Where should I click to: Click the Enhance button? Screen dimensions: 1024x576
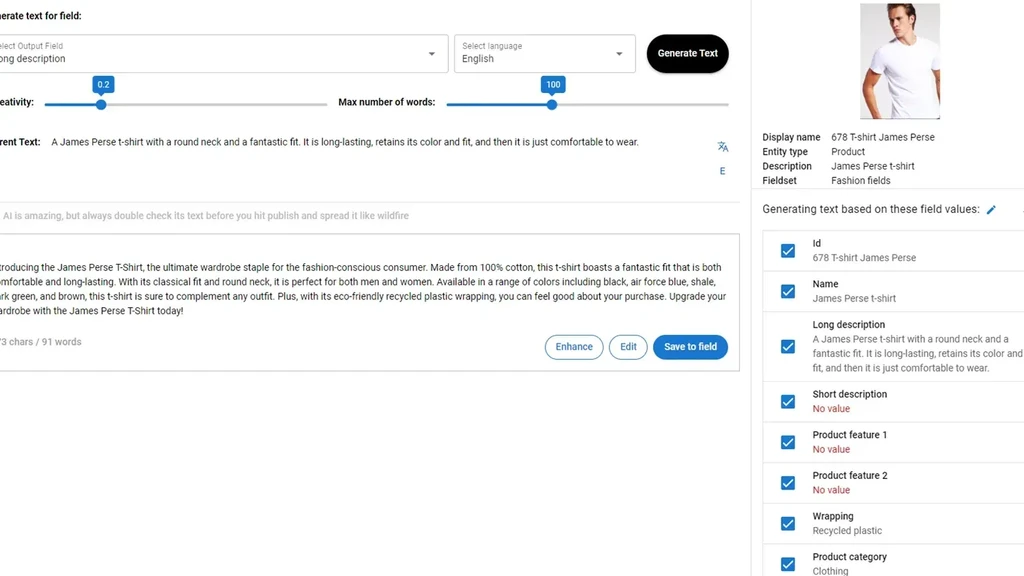tap(574, 347)
